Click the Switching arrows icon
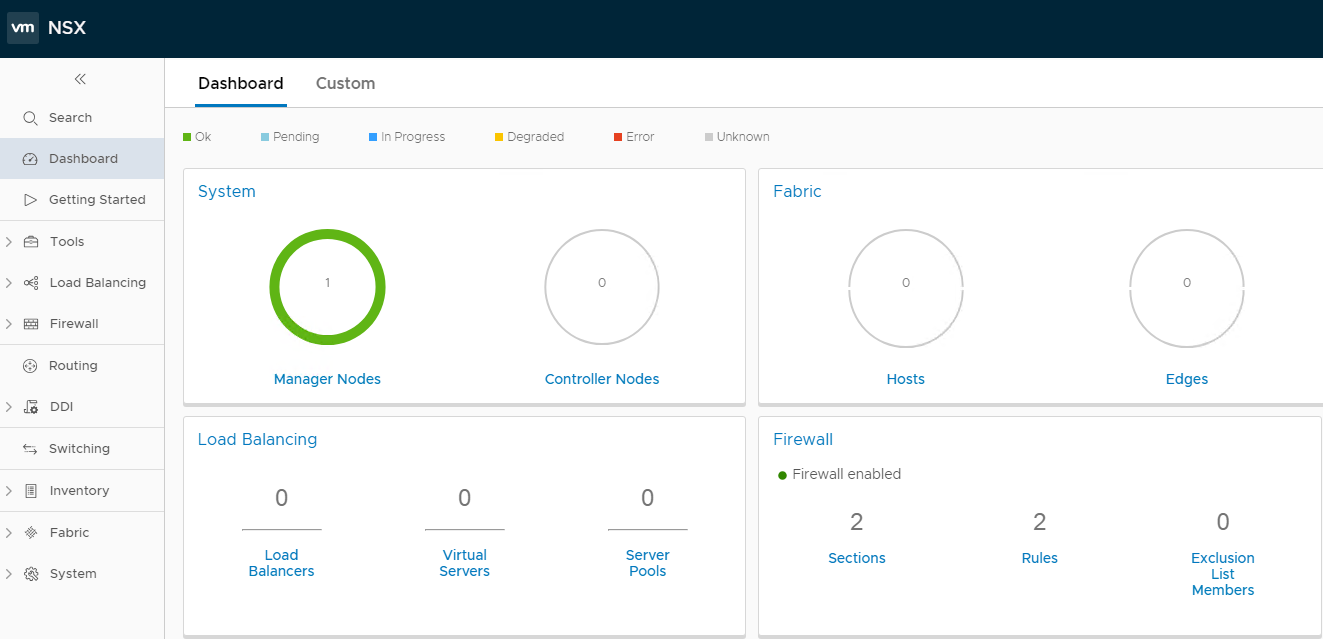1323x639 pixels. click(x=30, y=449)
